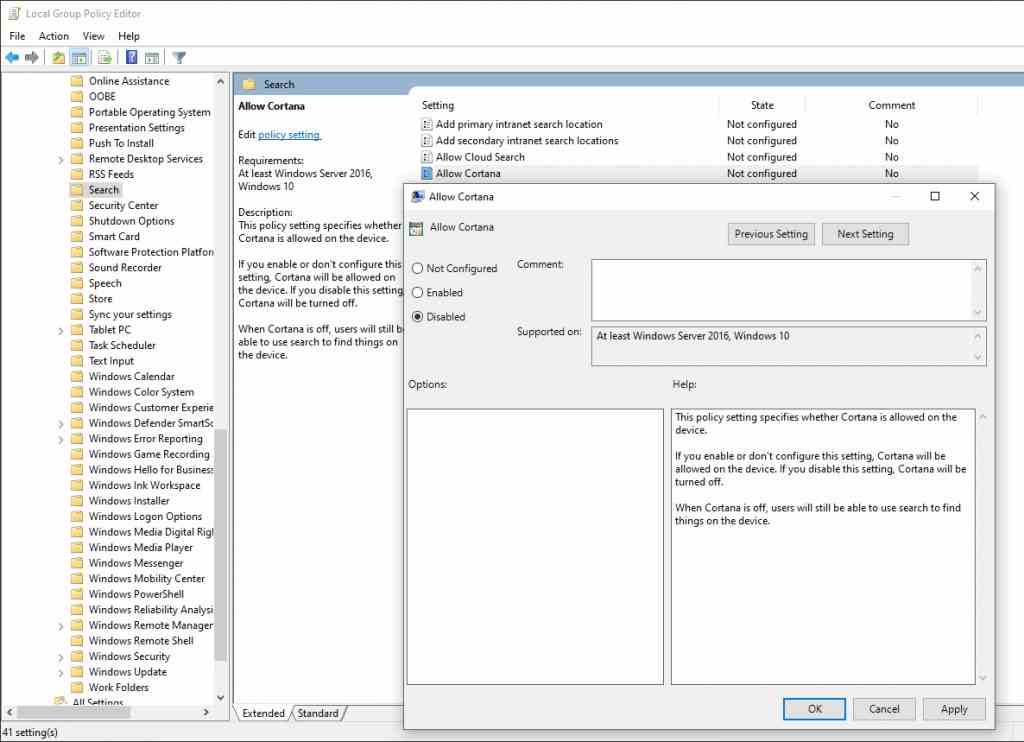Click the Next Setting button
This screenshot has width=1024, height=742.
click(x=865, y=234)
